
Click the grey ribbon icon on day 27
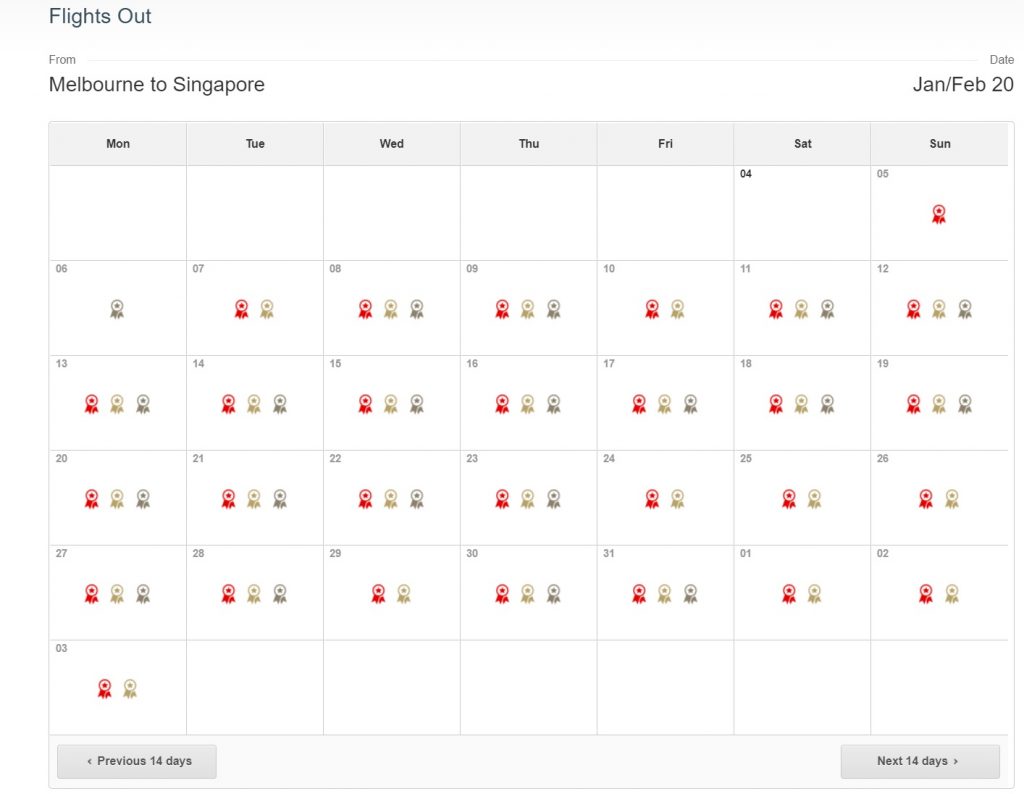(x=143, y=594)
